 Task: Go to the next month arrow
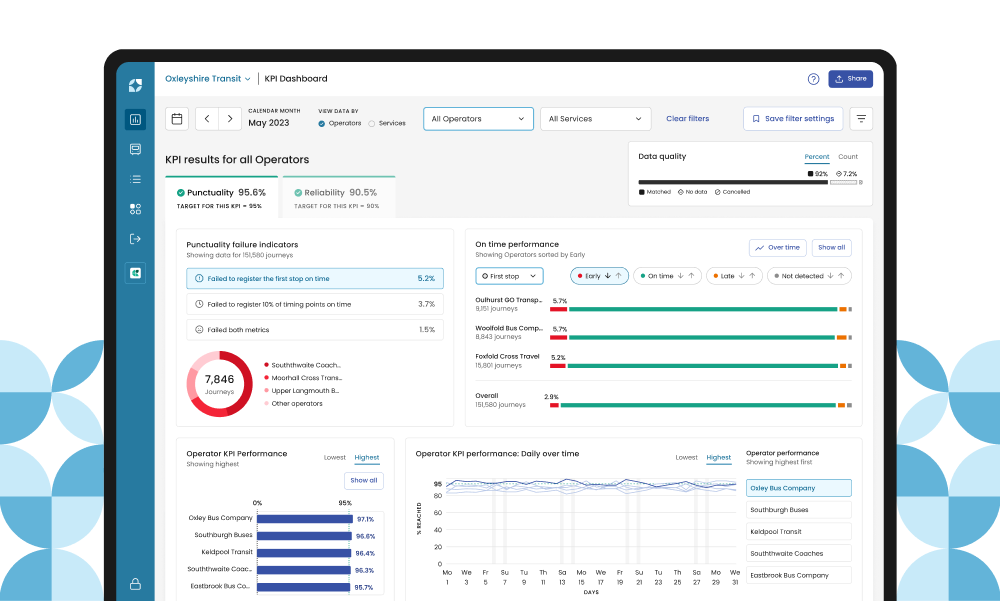pos(230,119)
